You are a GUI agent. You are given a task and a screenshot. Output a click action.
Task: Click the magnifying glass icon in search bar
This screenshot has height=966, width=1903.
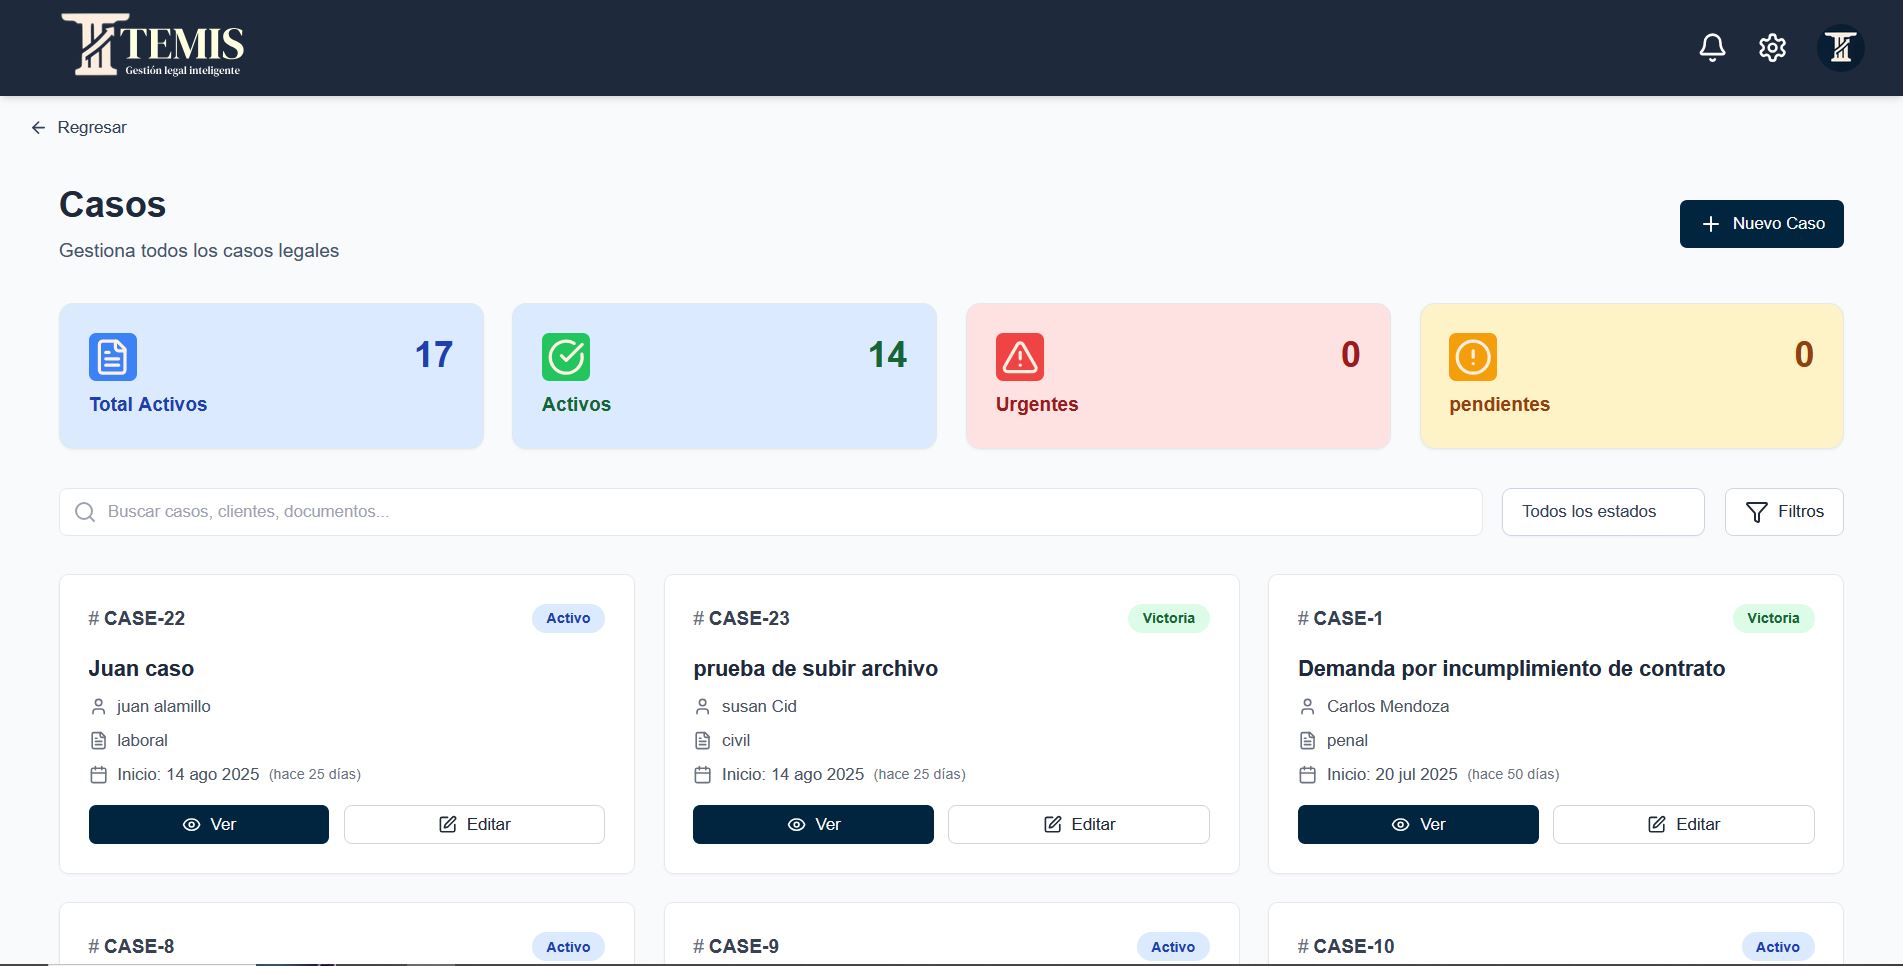84,511
